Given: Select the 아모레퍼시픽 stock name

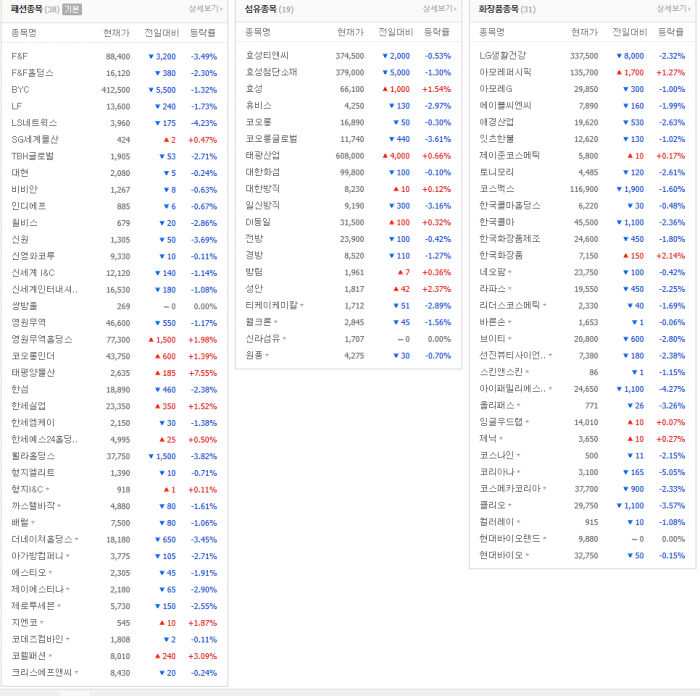Looking at the screenshot, I should 505,72.
